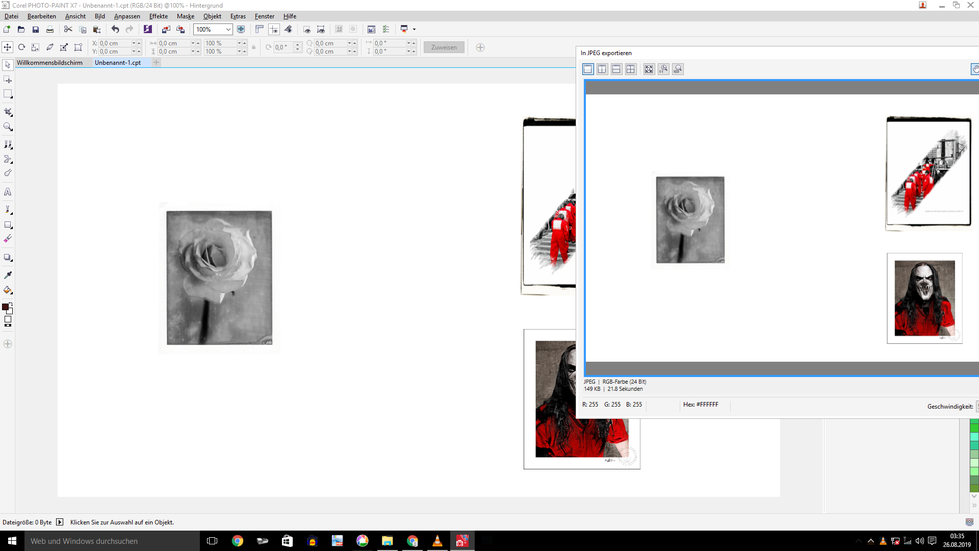Screen dimensions: 979x551
Task: Select the Fill bucket tool
Action: [x=7, y=290]
